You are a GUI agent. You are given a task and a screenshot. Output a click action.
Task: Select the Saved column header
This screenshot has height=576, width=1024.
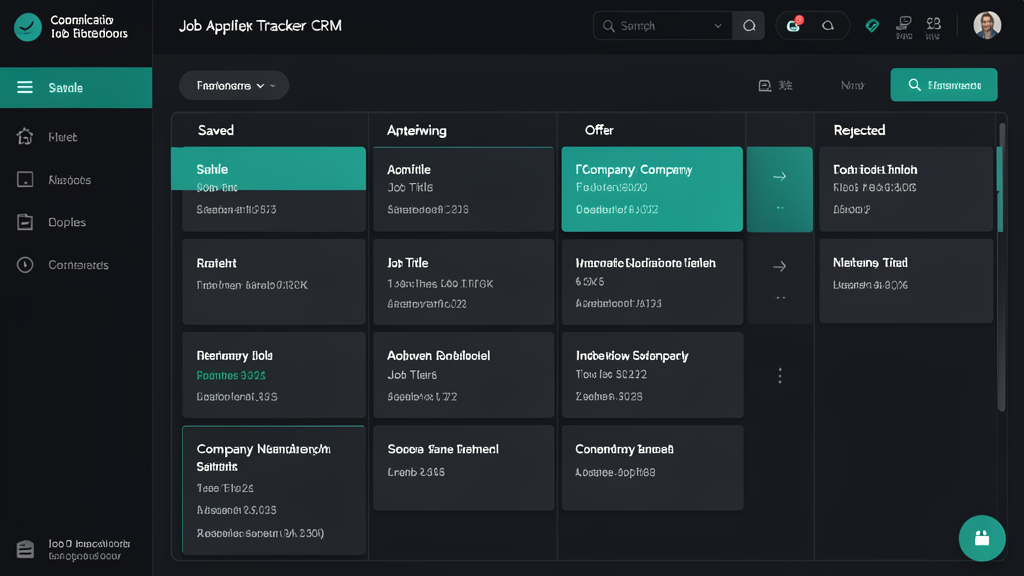click(x=216, y=130)
